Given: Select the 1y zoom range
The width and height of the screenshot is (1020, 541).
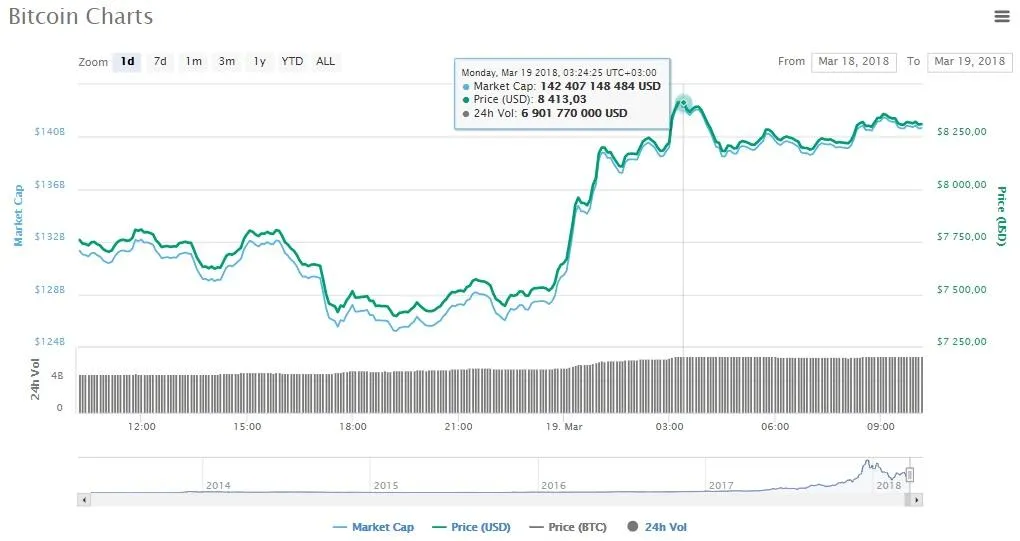Looking at the screenshot, I should point(259,62).
